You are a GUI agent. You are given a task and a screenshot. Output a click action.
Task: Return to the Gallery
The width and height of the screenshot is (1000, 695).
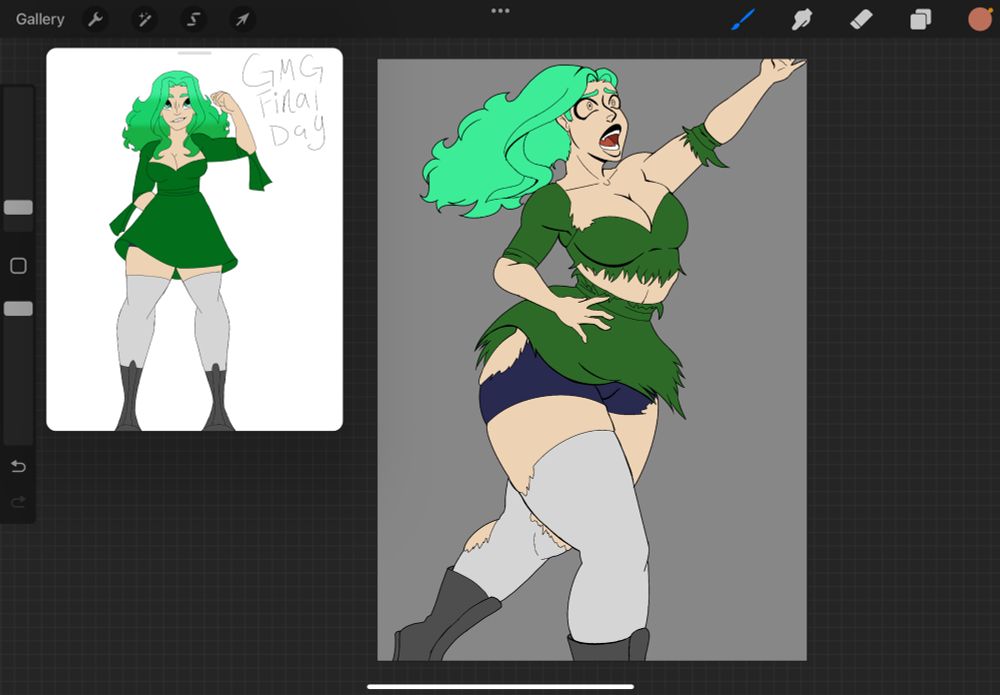[x=40, y=19]
